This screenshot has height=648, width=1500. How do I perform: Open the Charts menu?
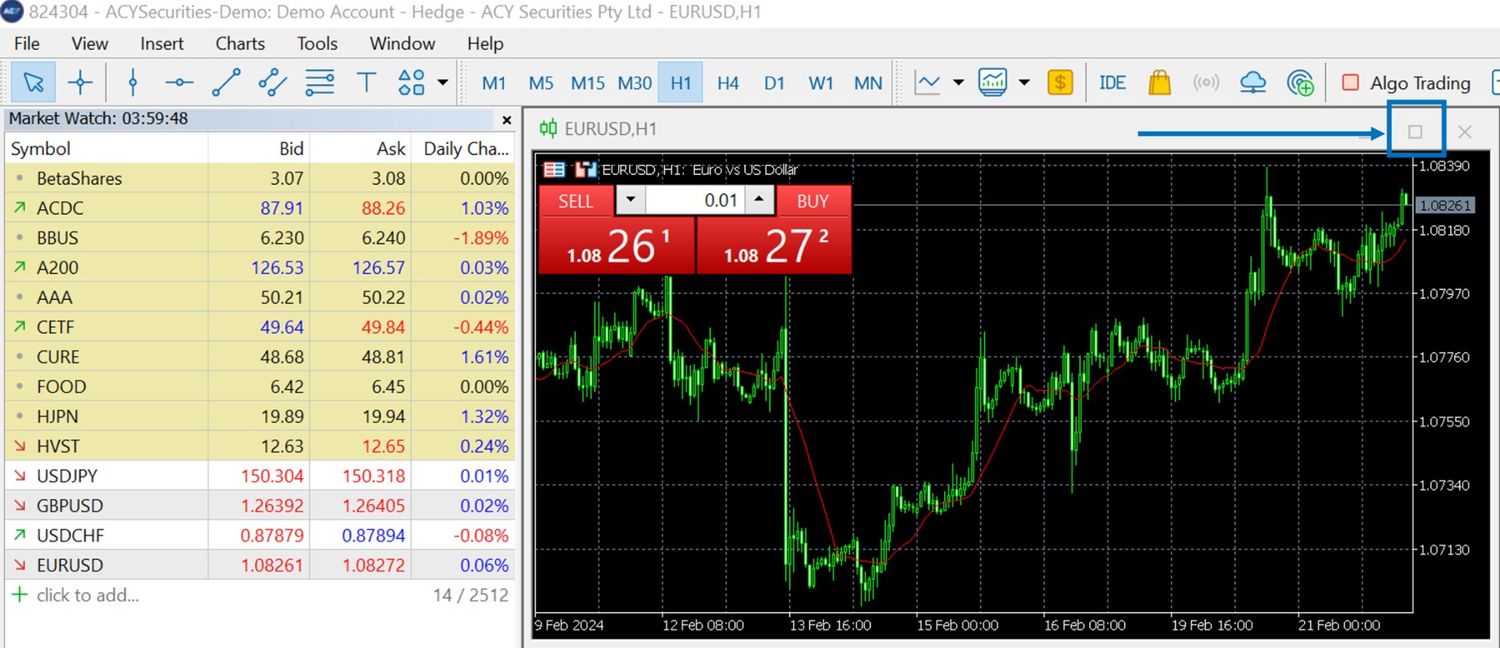pos(240,43)
